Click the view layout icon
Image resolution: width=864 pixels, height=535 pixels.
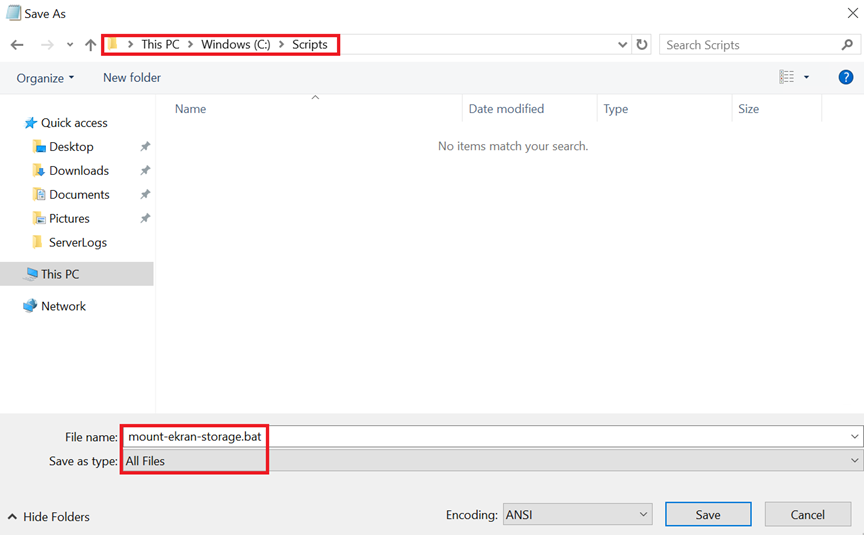point(787,77)
